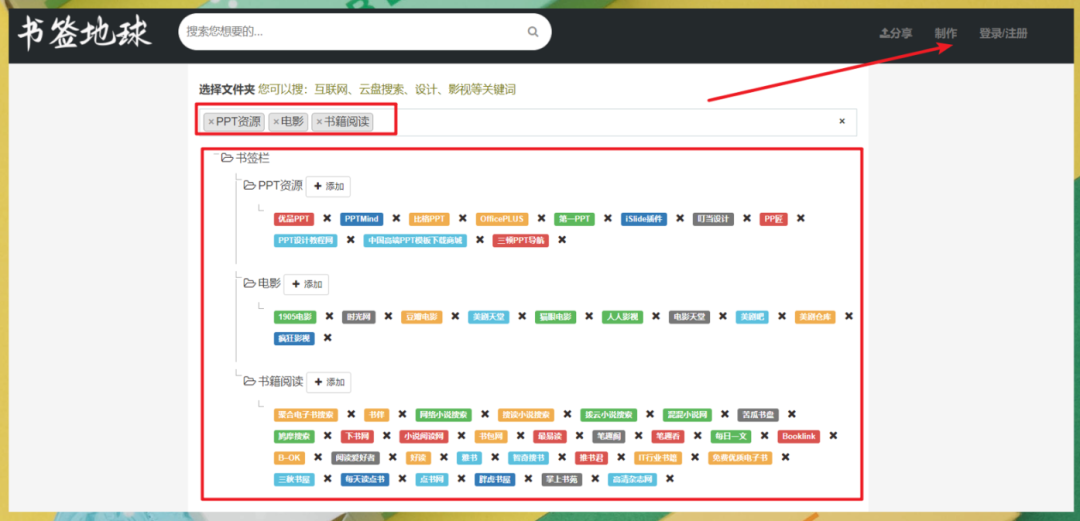
Task: Remove the 猫眼电影 bookmark using its X
Action: [x=589, y=316]
